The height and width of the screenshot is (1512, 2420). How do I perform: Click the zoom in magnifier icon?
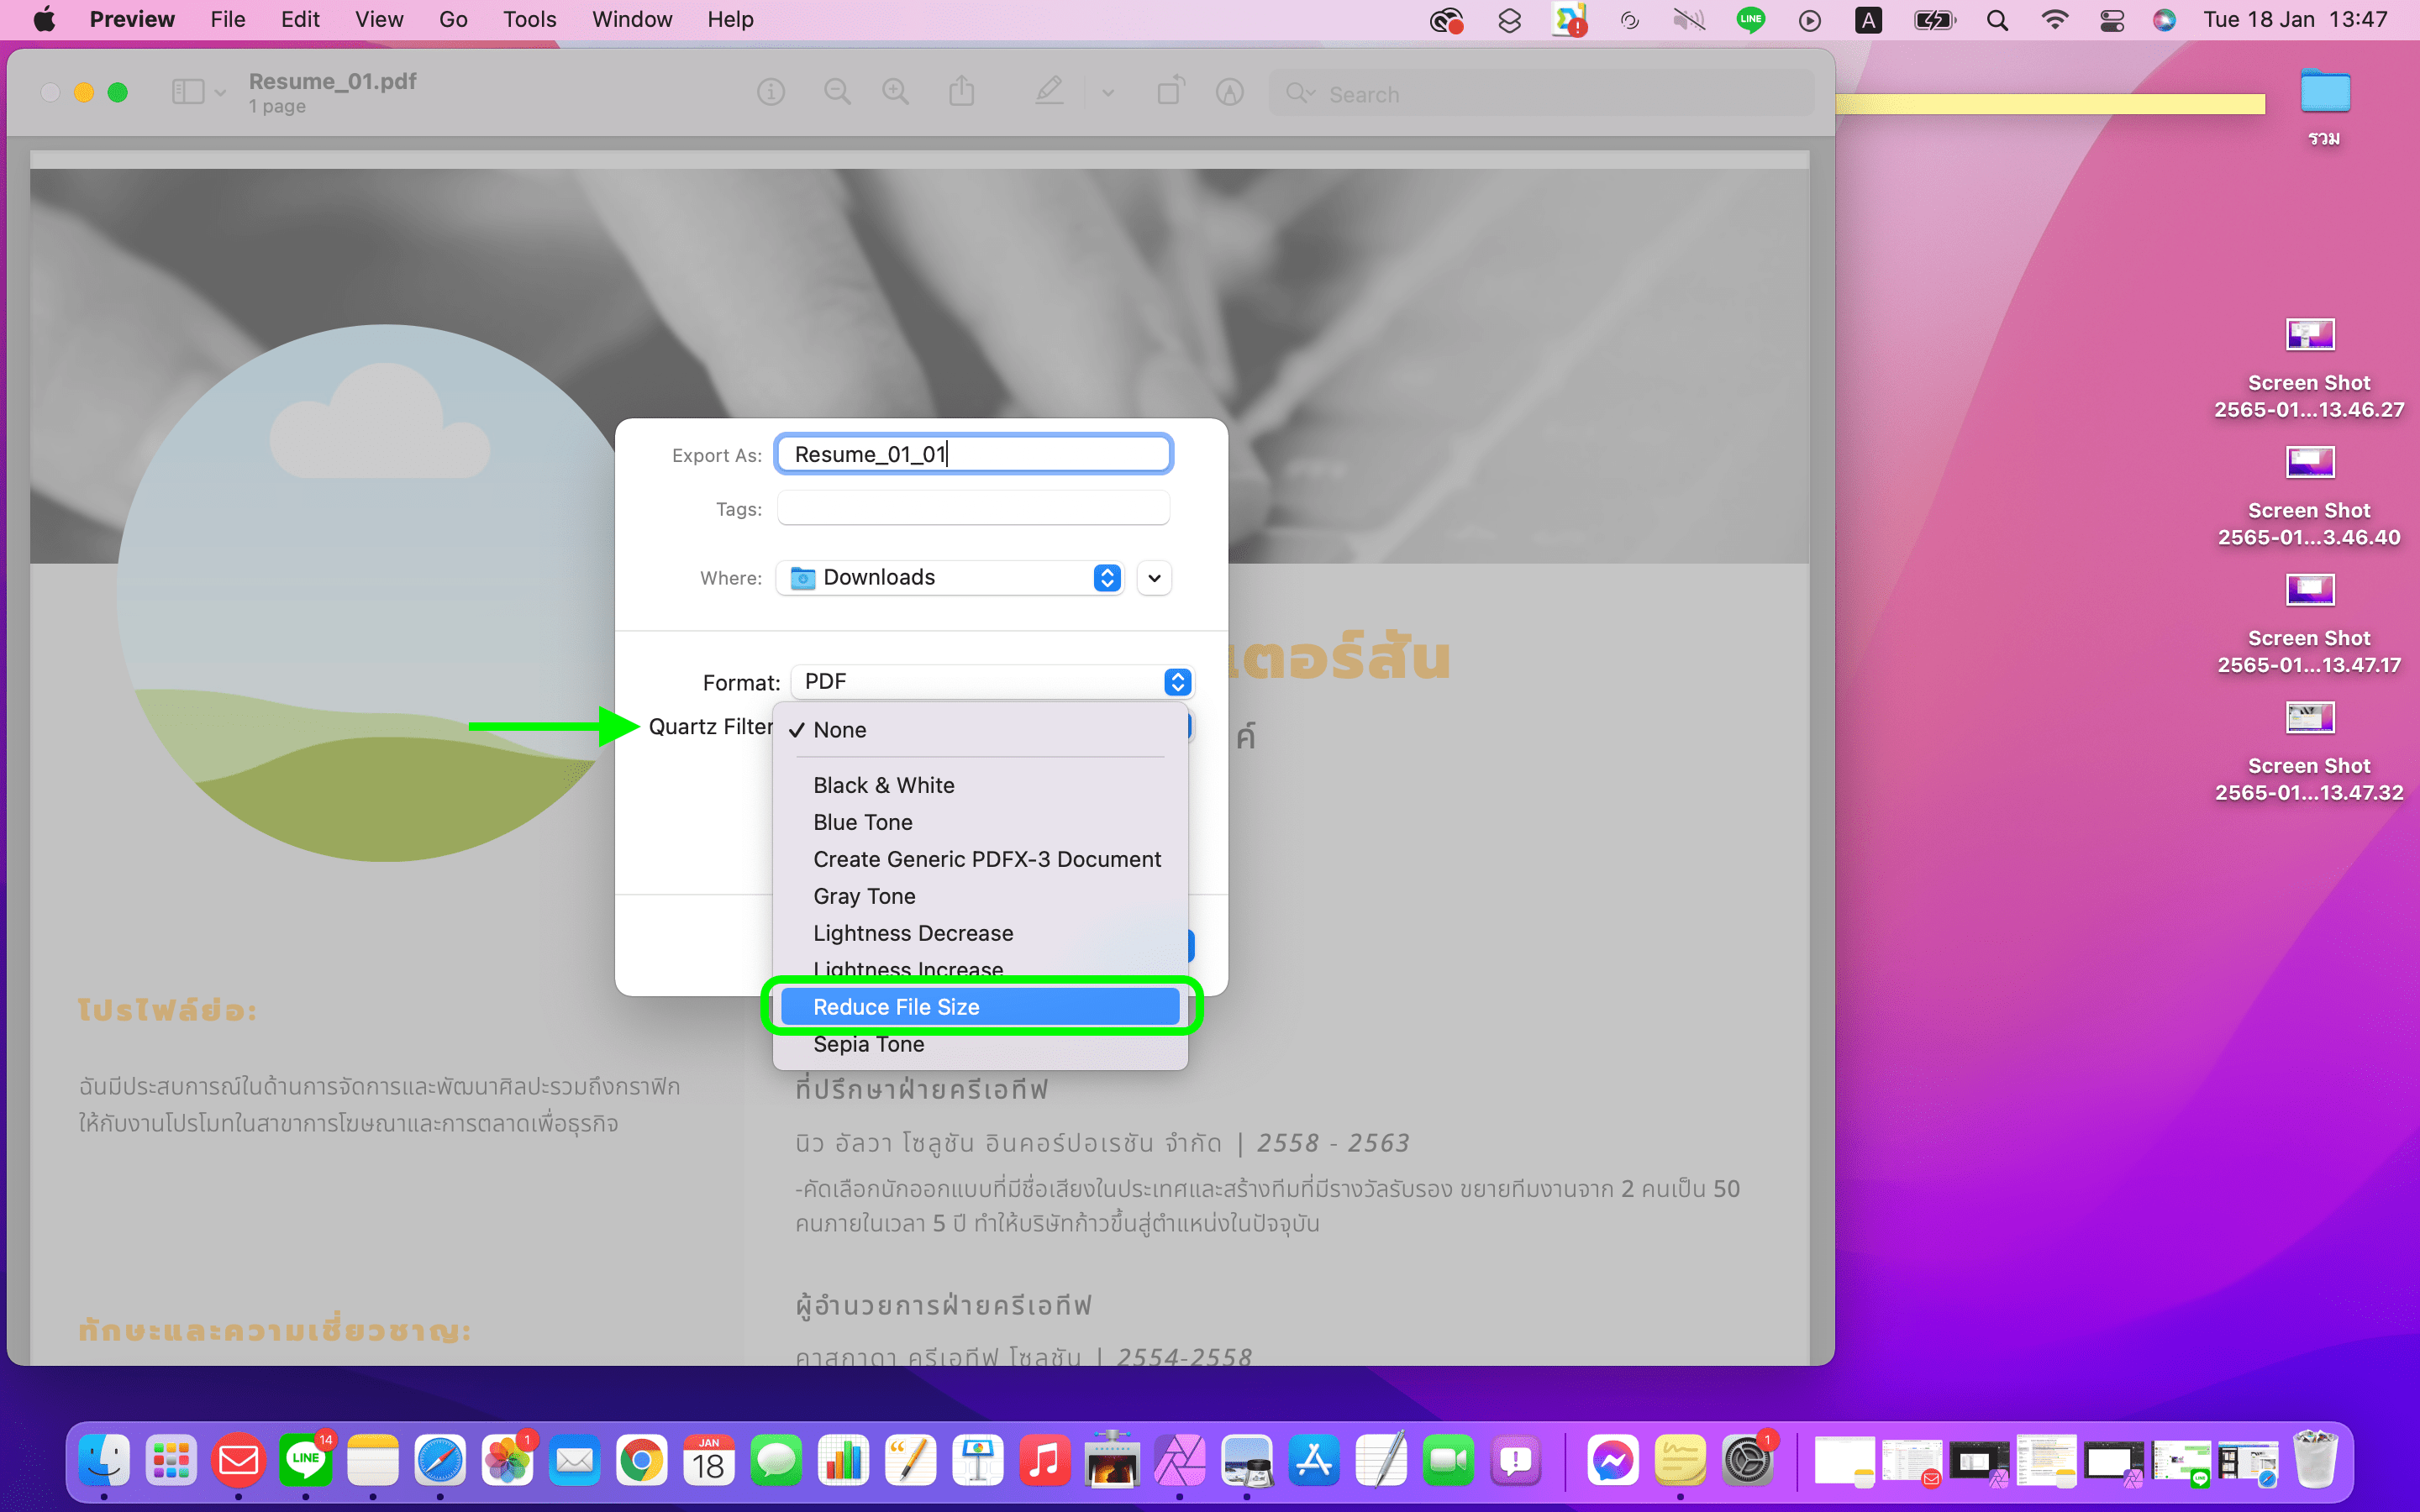pyautogui.click(x=895, y=93)
